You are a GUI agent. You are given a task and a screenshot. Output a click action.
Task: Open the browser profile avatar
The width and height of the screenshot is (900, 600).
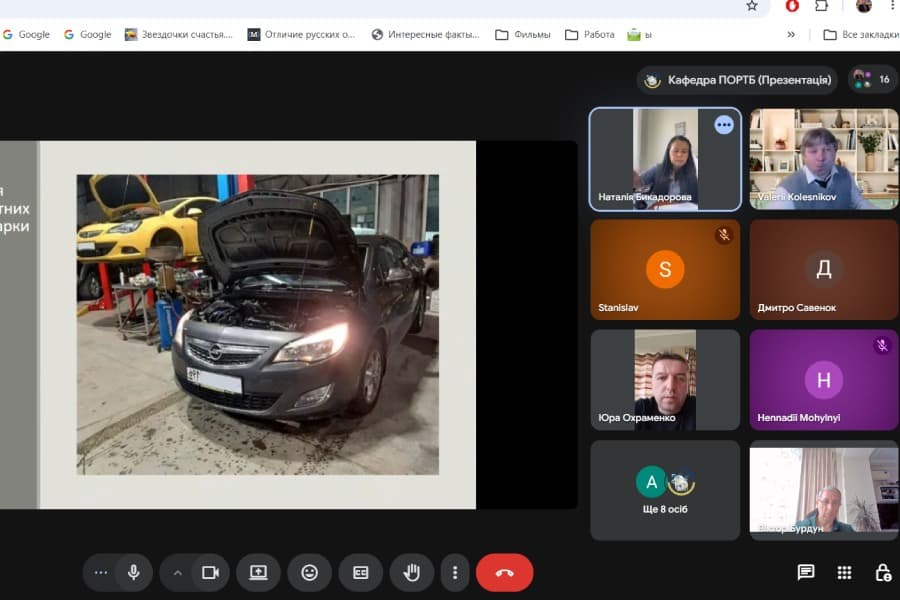pyautogui.click(x=864, y=6)
